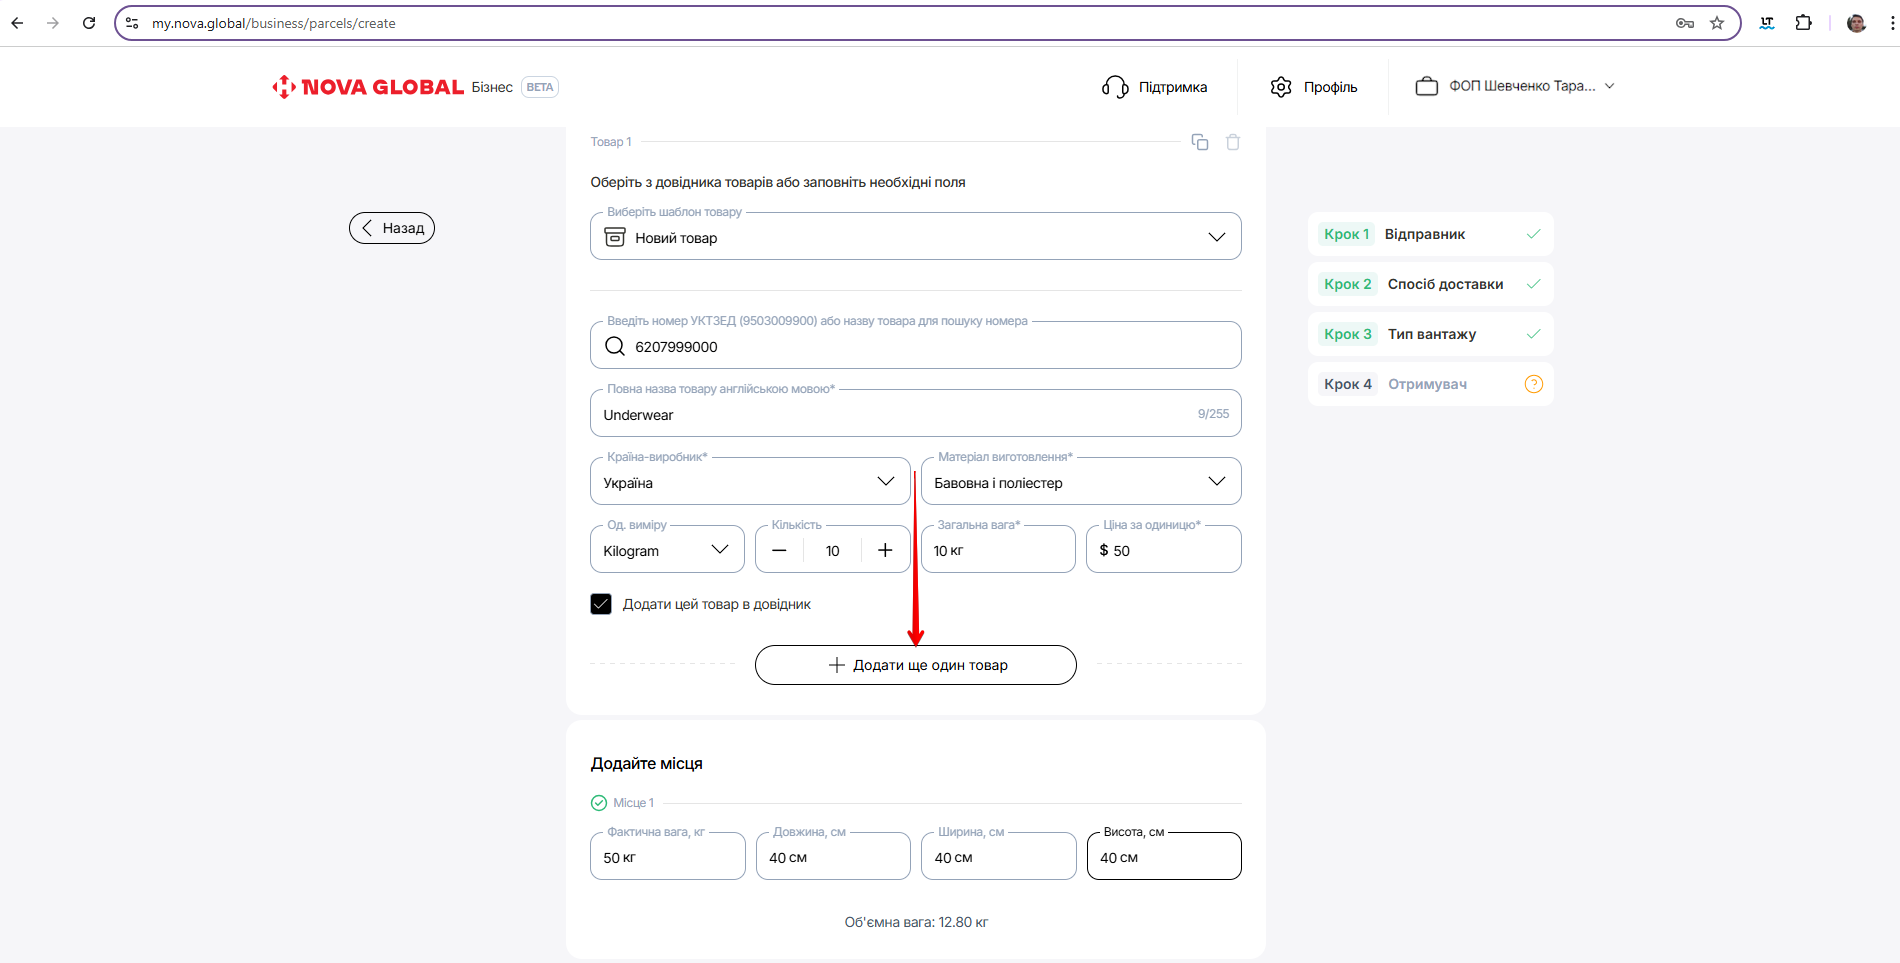Click 'Додати ще один товар' button

pyautogui.click(x=915, y=665)
